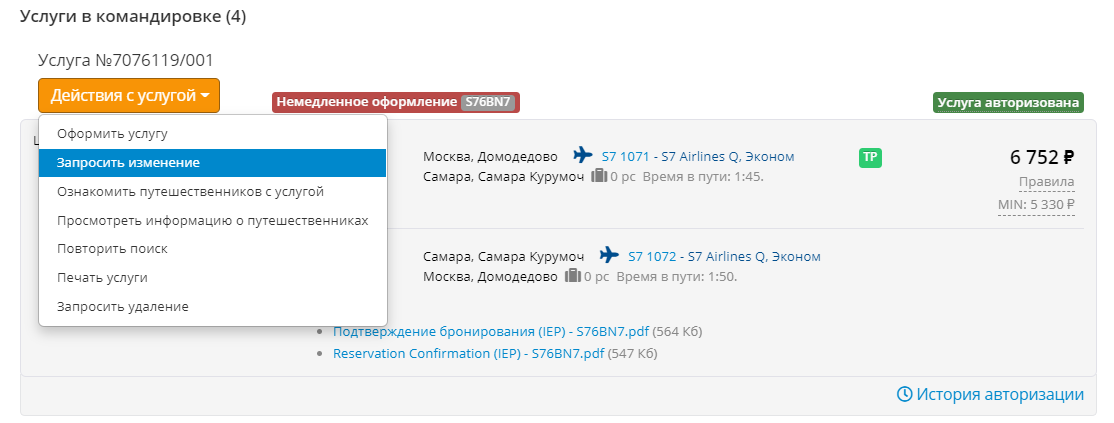Click the baggage icon for the Москва Домодедово arrival
This screenshot has height=423, width=1114.
point(573,276)
